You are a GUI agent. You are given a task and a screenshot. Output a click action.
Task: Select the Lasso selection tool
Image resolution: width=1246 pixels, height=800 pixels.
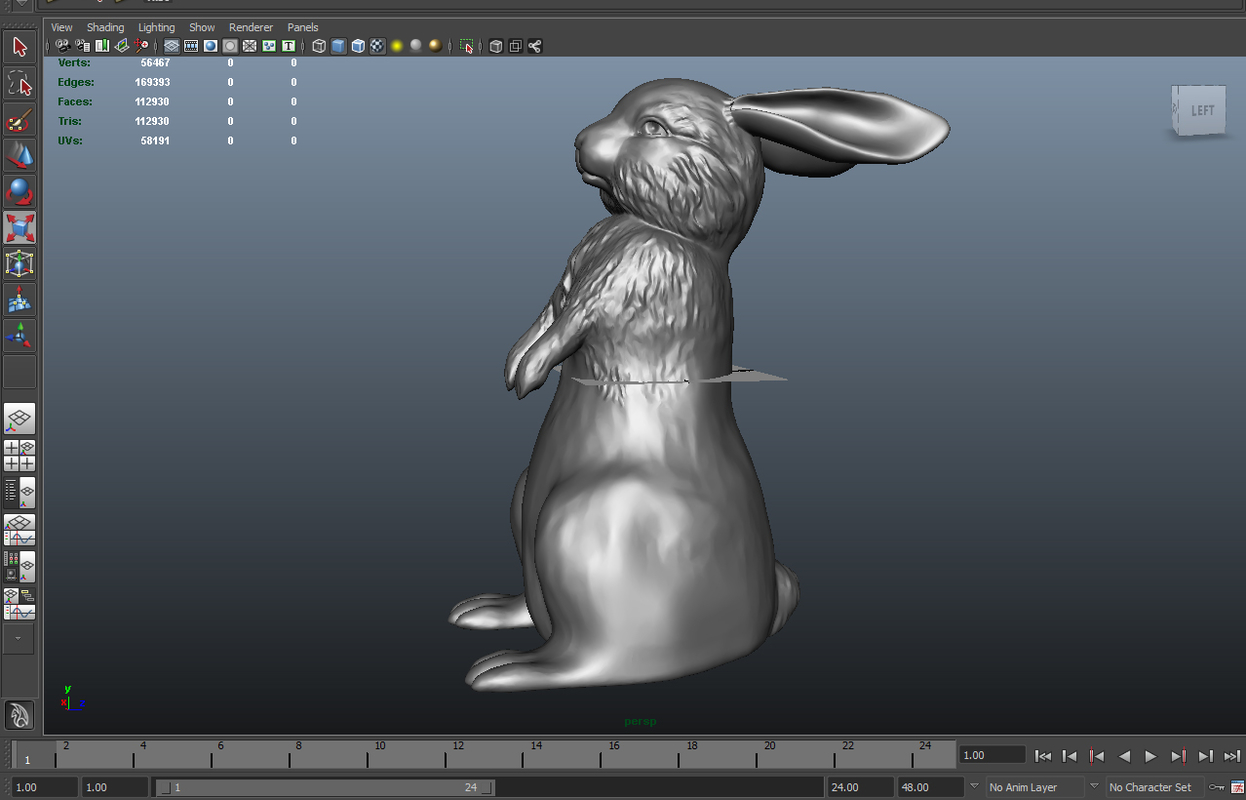[20, 84]
